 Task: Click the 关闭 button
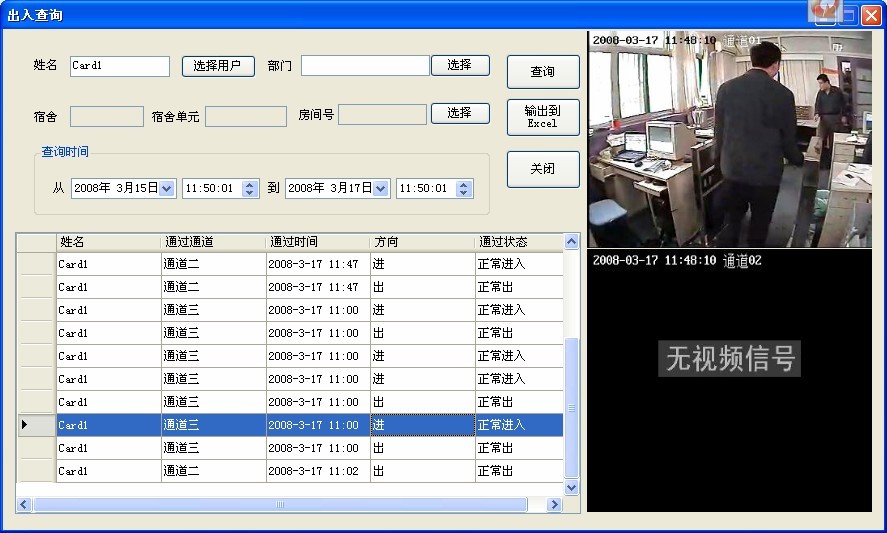(542, 169)
